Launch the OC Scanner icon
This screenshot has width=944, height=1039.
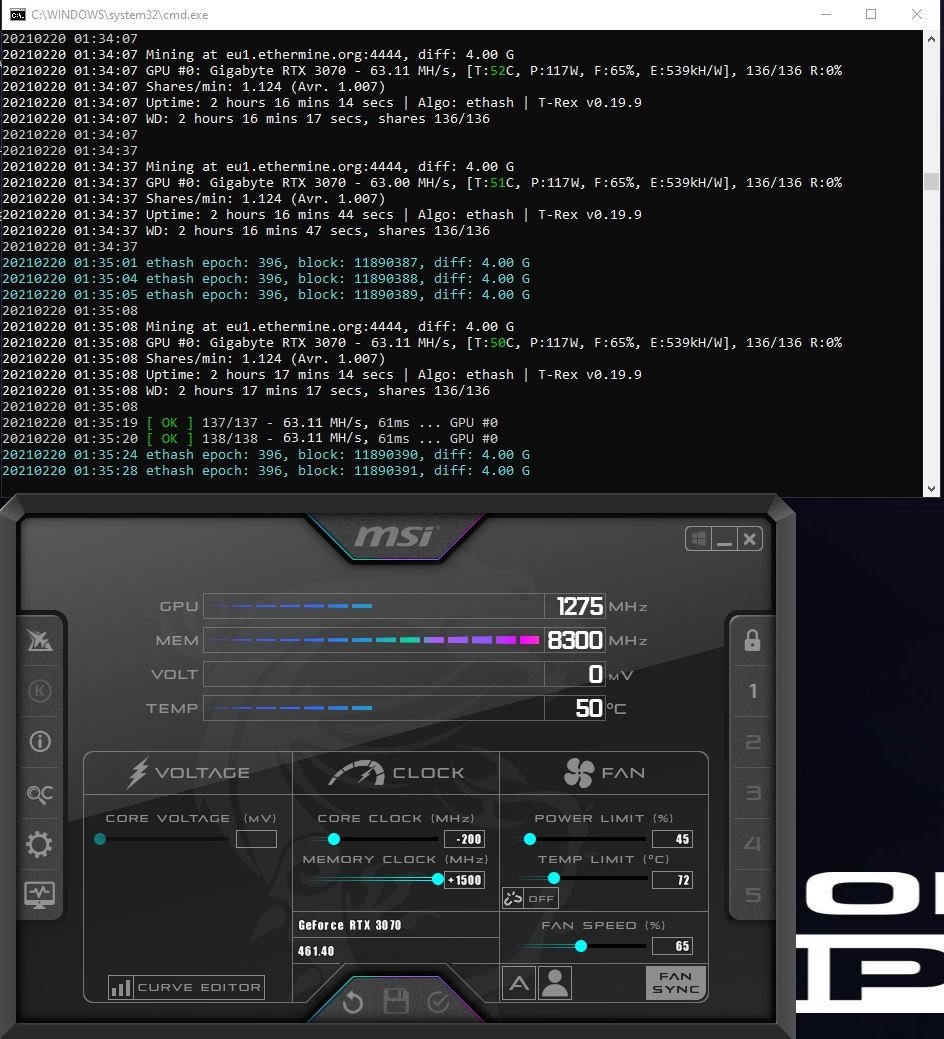click(40, 793)
